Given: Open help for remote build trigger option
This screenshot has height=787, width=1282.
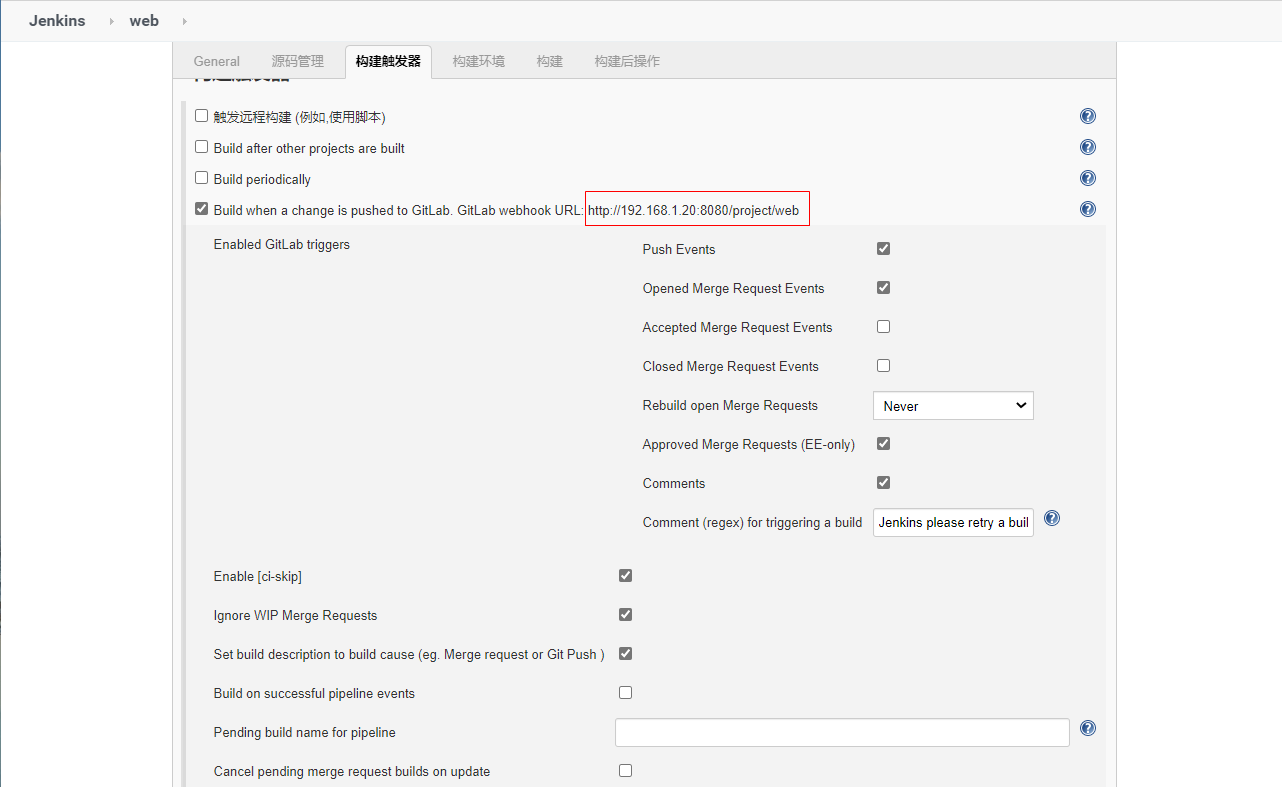Looking at the screenshot, I should [x=1088, y=116].
